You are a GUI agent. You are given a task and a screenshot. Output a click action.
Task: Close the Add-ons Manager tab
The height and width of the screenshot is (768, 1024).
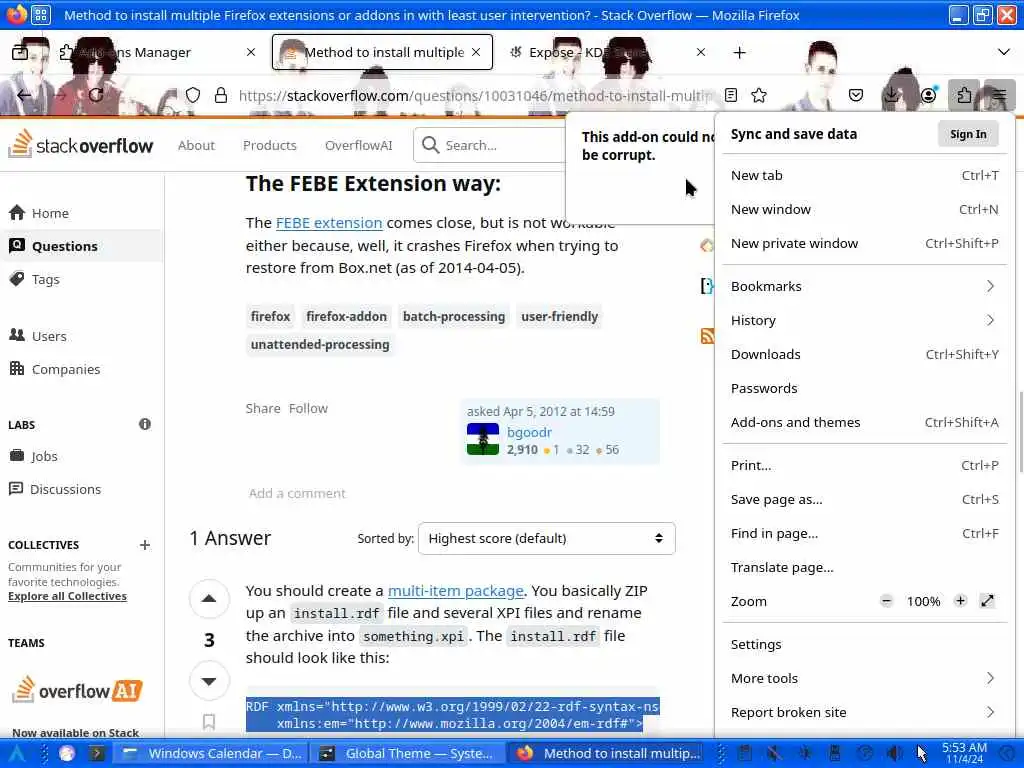pos(251,52)
